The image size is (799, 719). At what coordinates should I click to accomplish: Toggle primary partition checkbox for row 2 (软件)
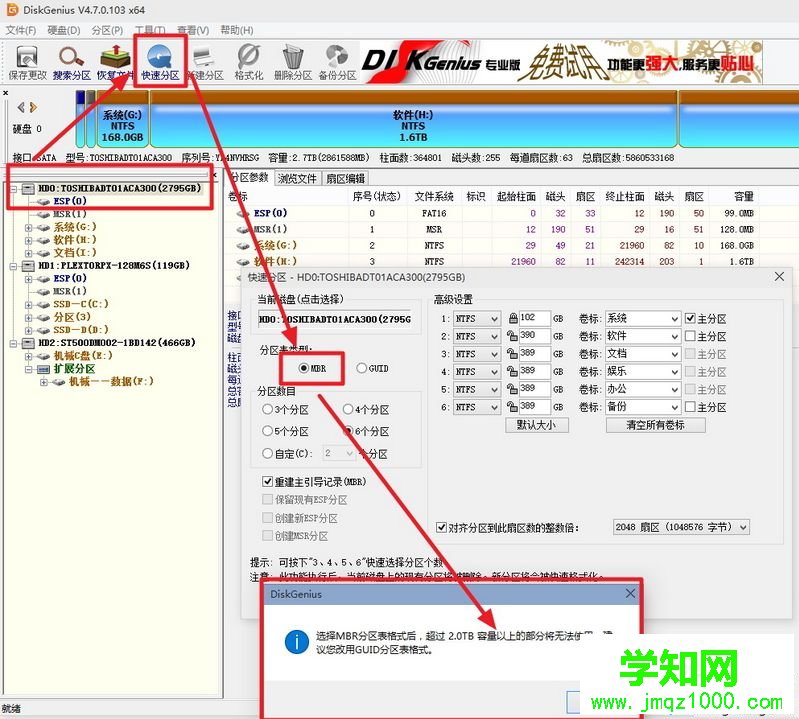coord(706,336)
